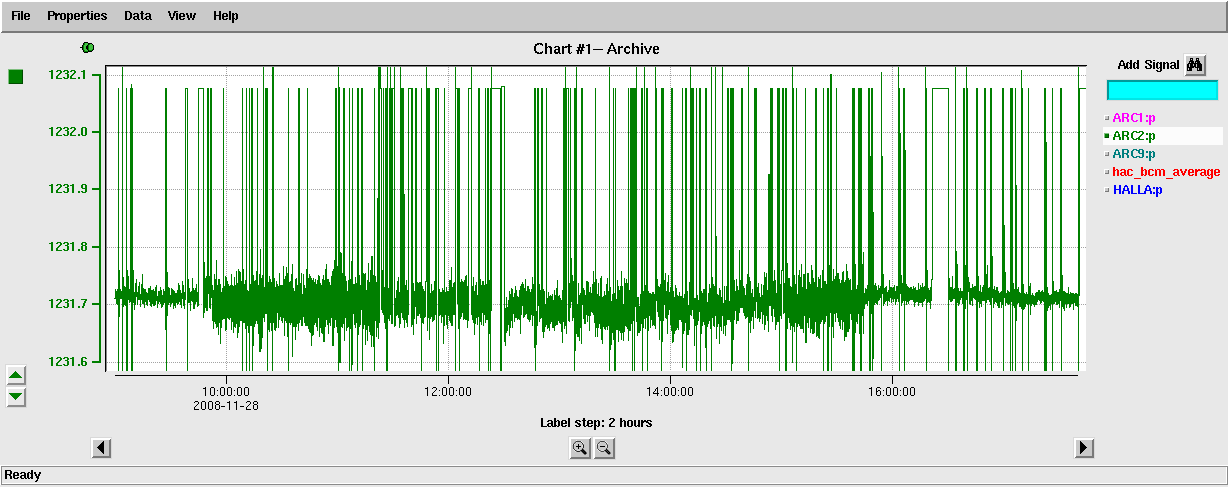Click the green down-arrow axis scroll button

16,397
